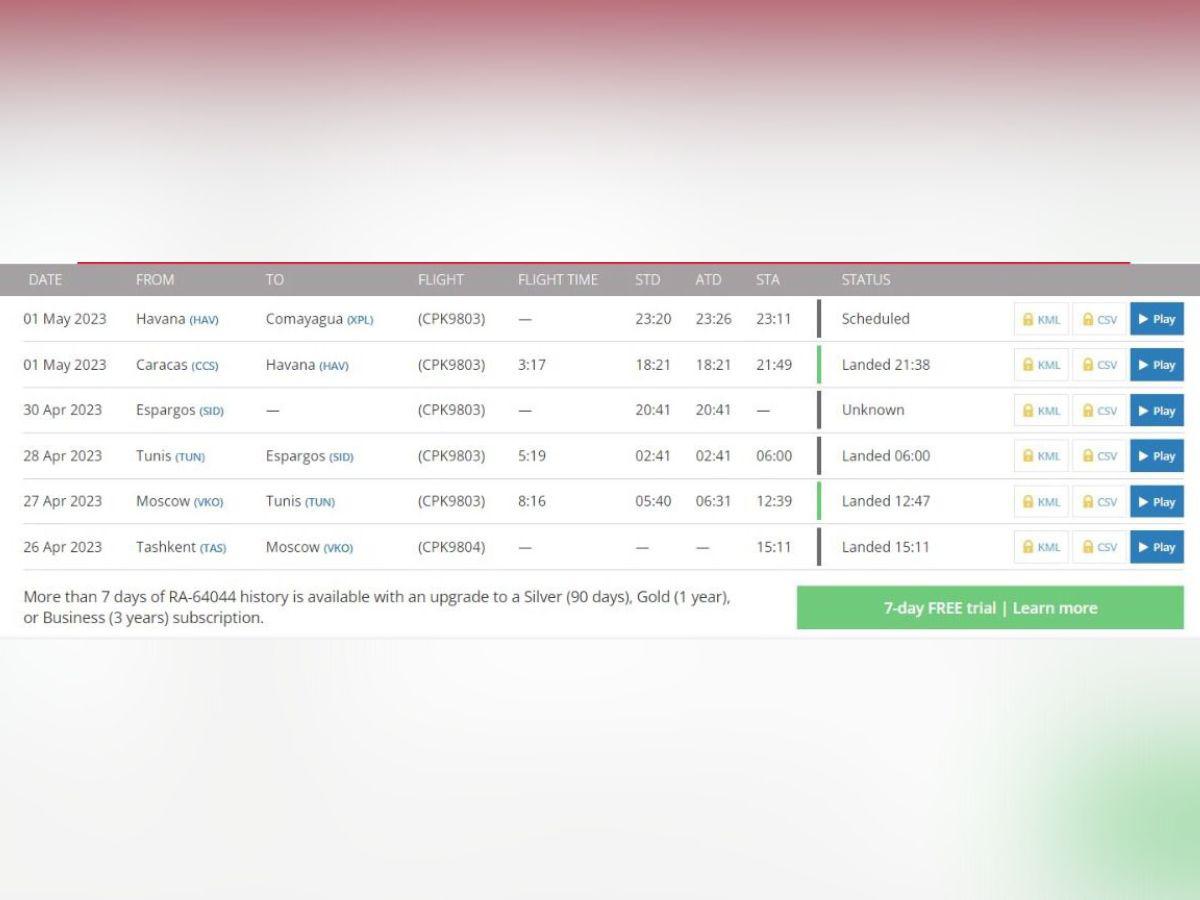Image resolution: width=1200 pixels, height=900 pixels.
Task: Download CSV for Tashkent to Moscow flight
Action: tap(1099, 547)
